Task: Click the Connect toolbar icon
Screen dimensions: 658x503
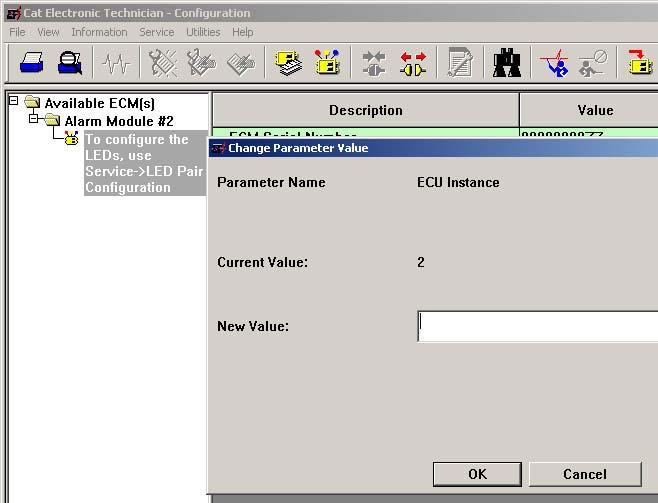Action: pos(373,63)
